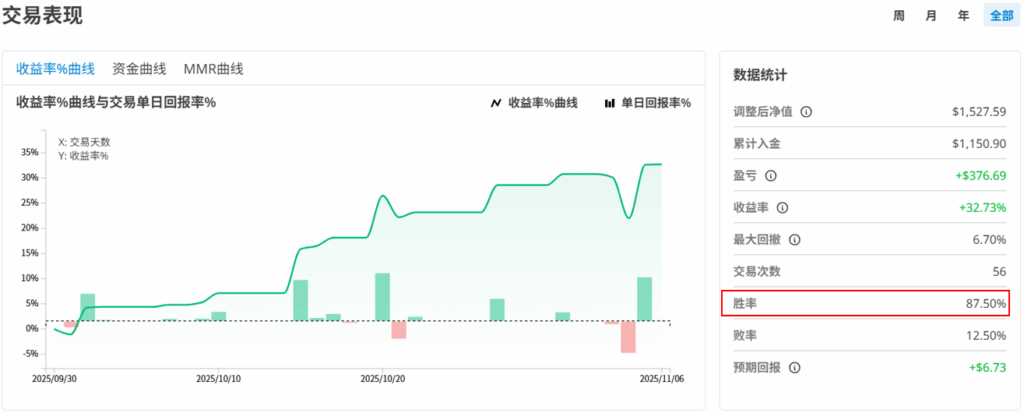Switch to the 资金曲线 tab
The height and width of the screenshot is (413, 1024).
point(139,69)
